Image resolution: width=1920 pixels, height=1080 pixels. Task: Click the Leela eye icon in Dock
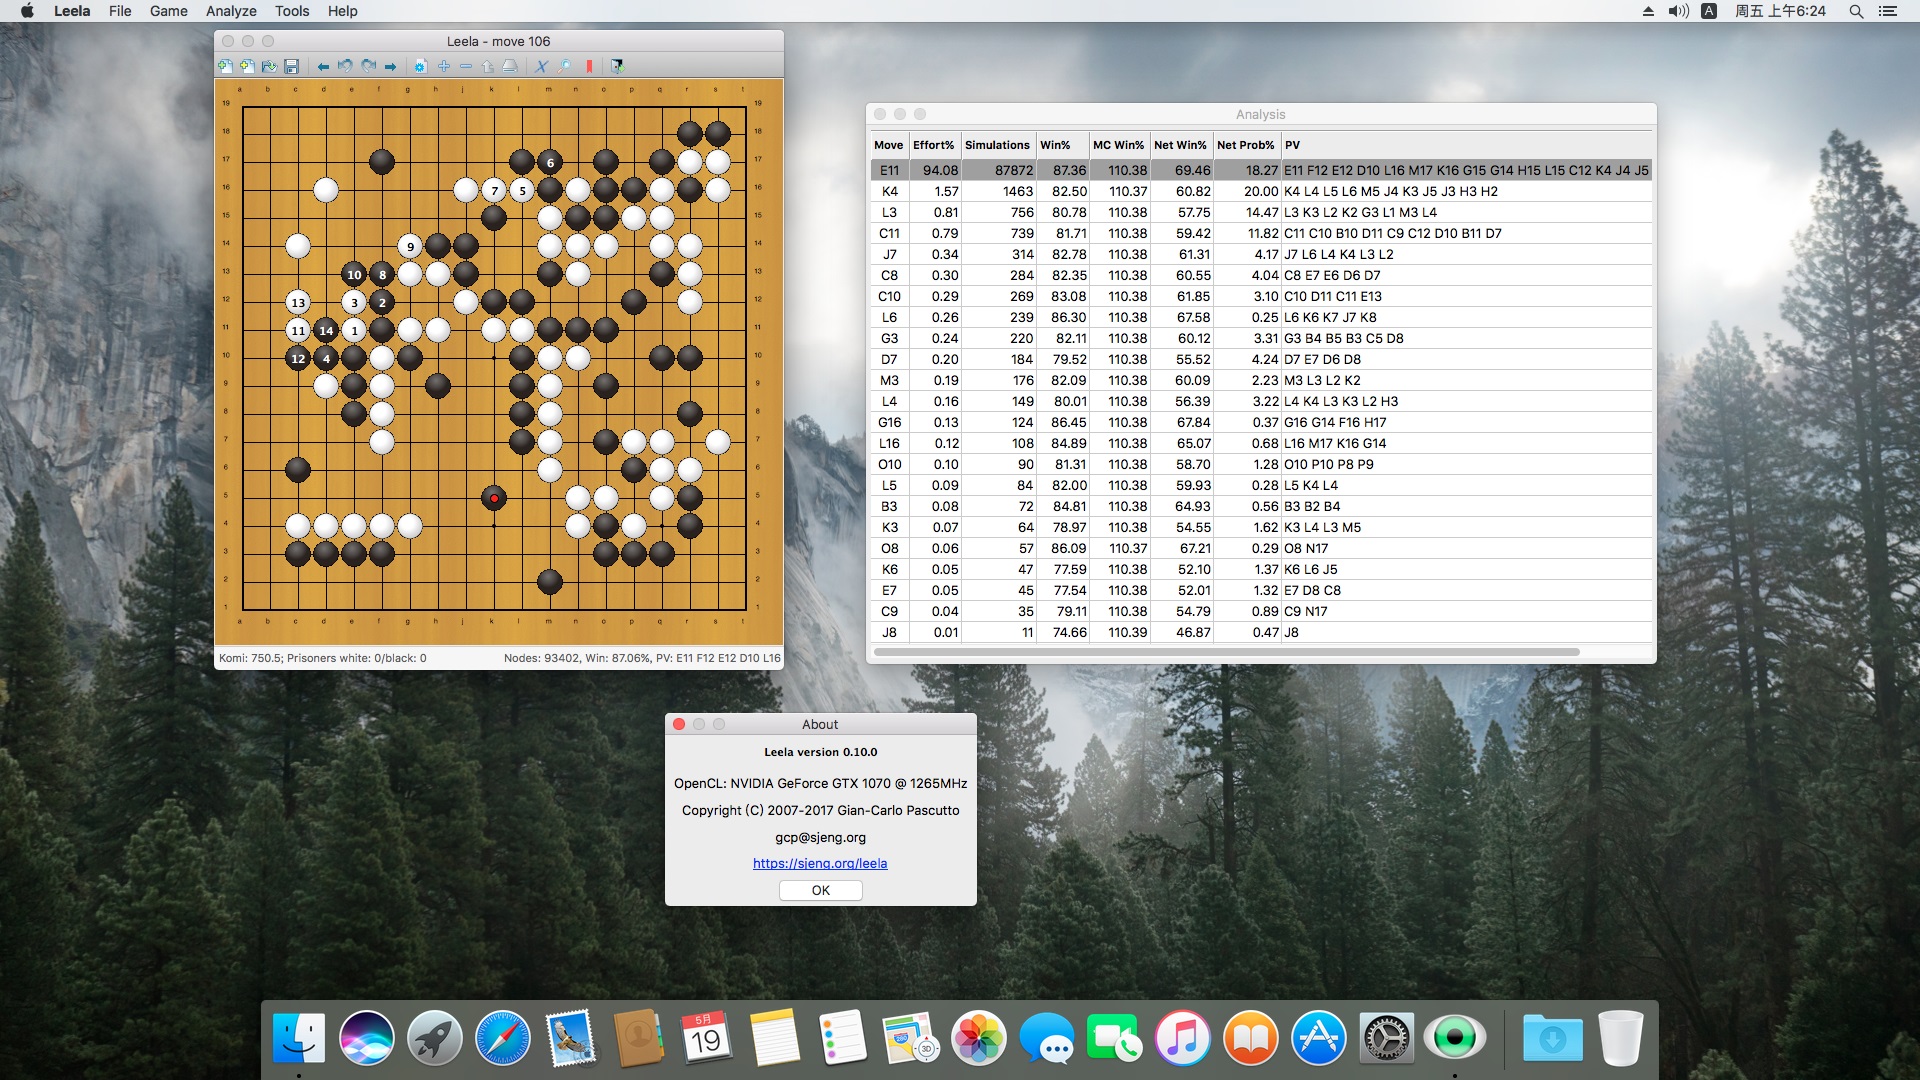(1454, 1038)
